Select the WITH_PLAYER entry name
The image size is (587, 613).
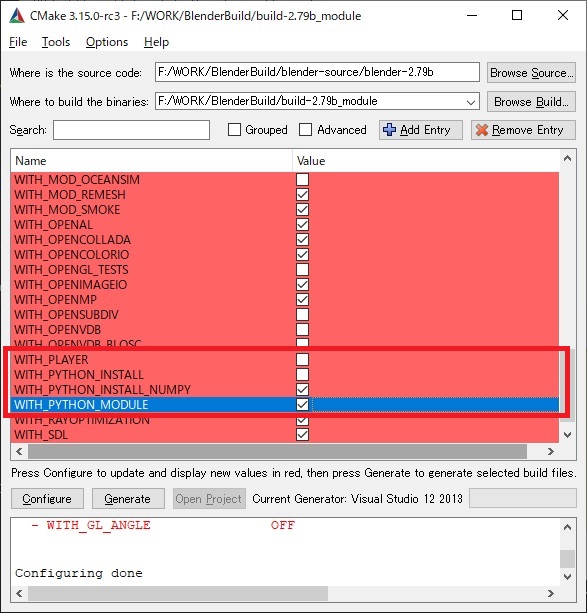pos(51,360)
